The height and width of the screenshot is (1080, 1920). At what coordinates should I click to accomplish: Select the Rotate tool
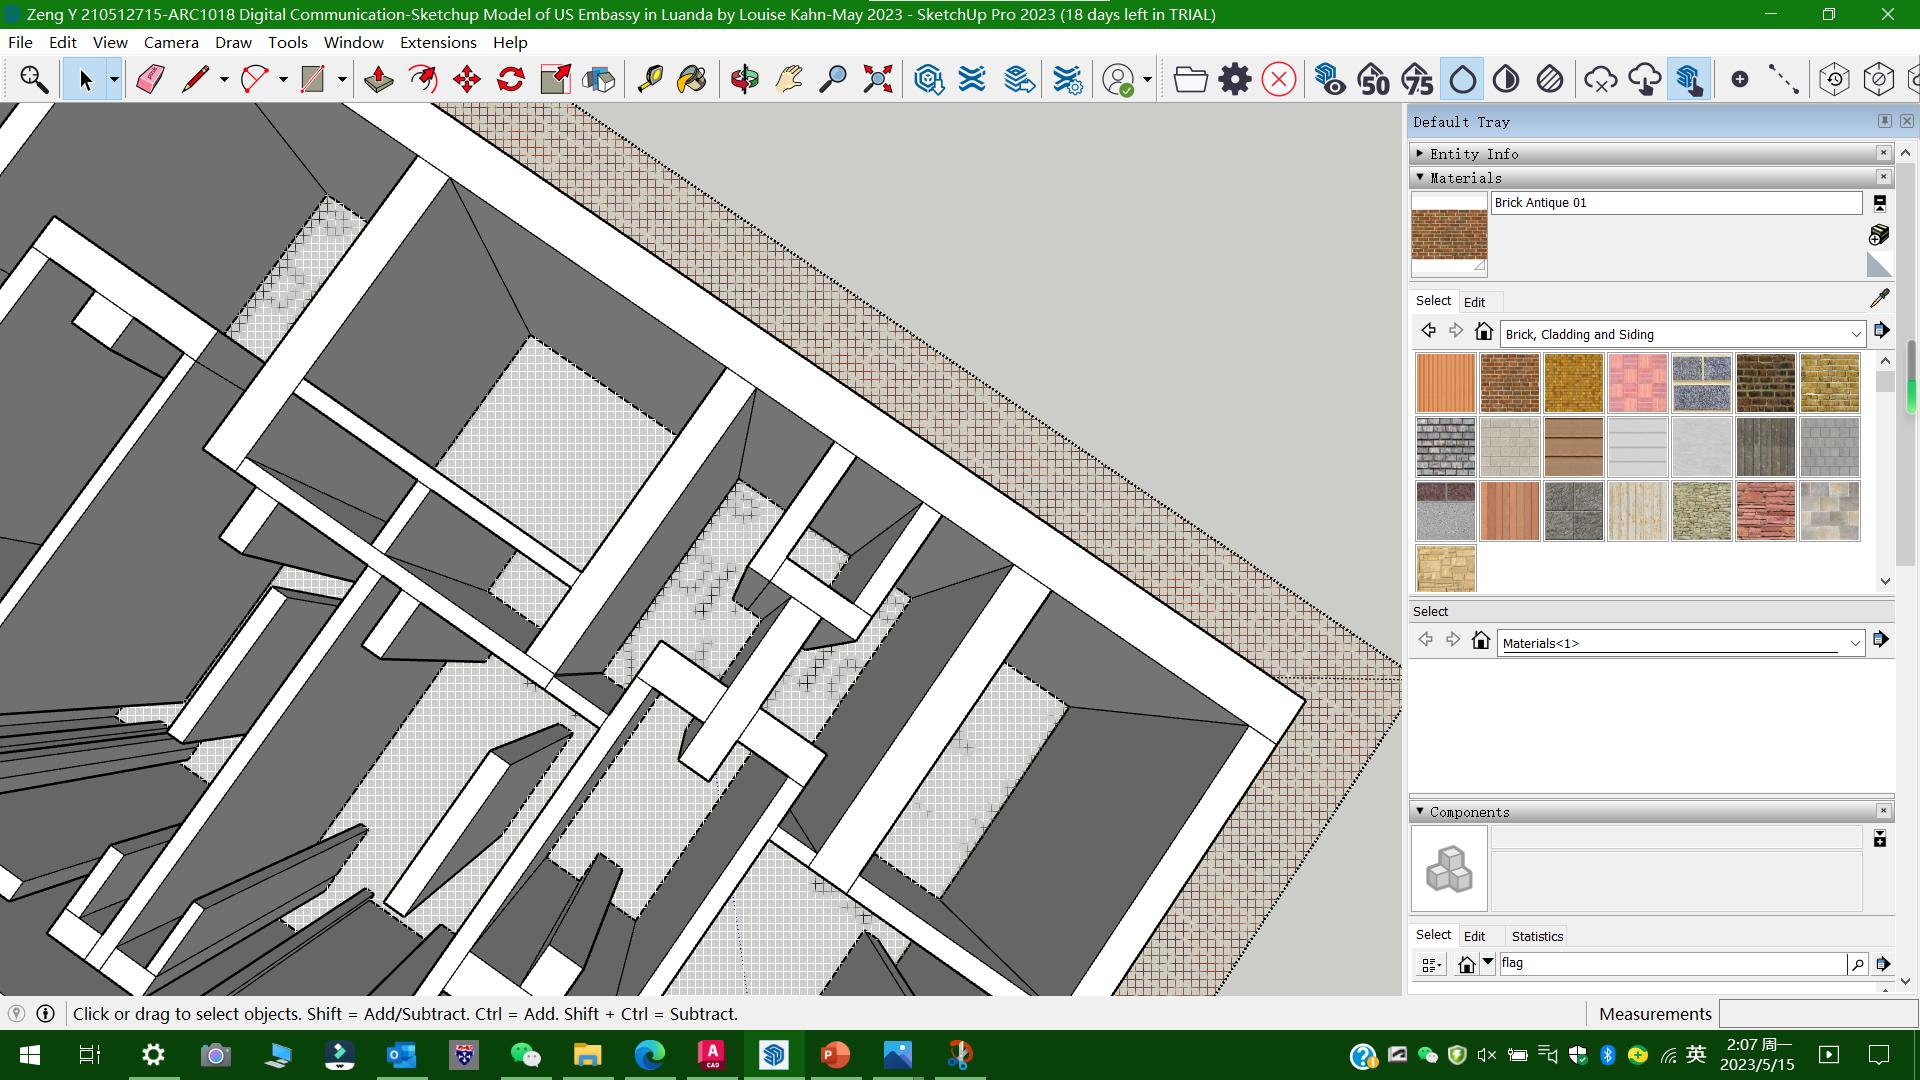511,79
